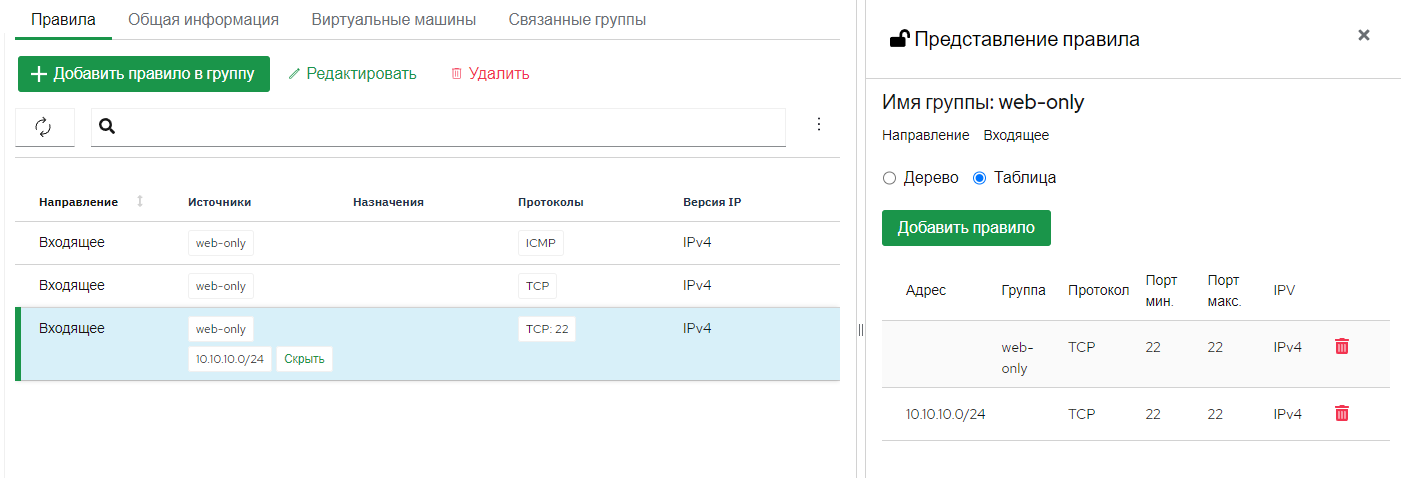Open the Виртуальные машины tab

tap(393, 20)
